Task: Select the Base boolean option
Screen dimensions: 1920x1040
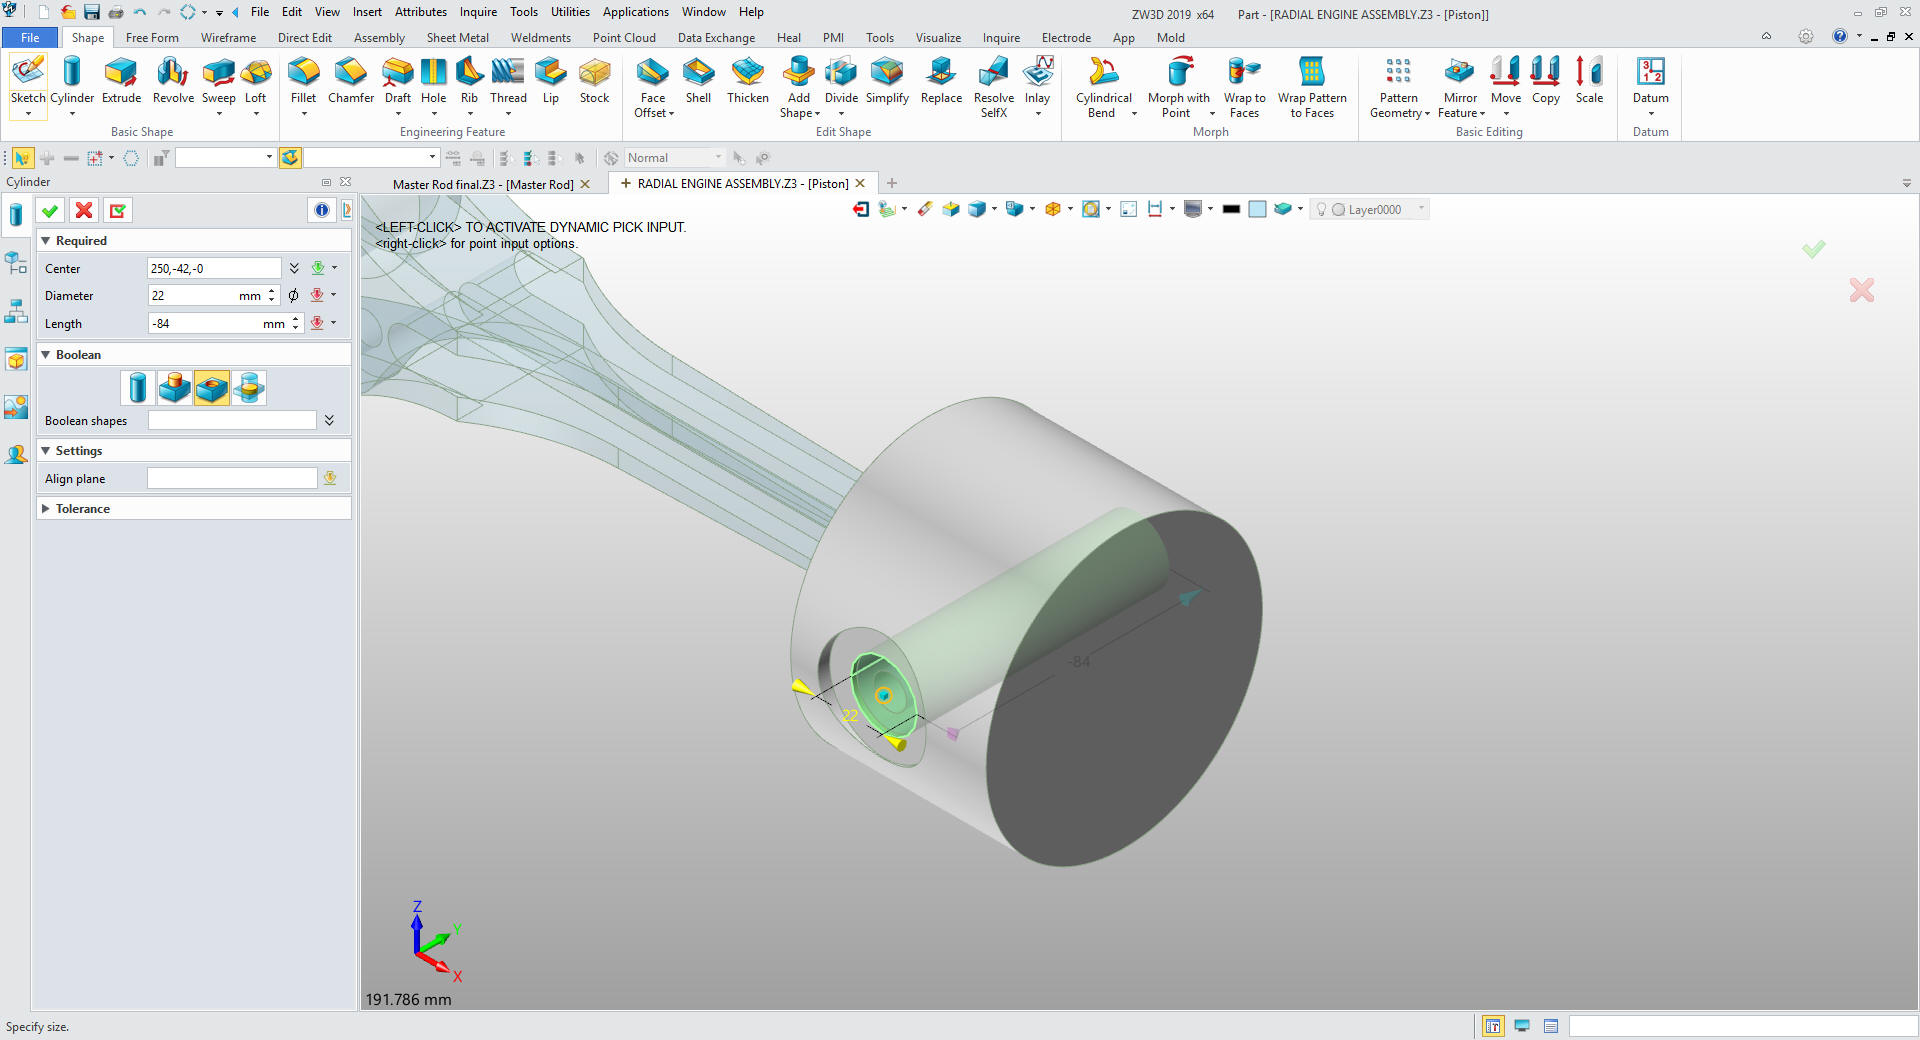Action: point(138,388)
